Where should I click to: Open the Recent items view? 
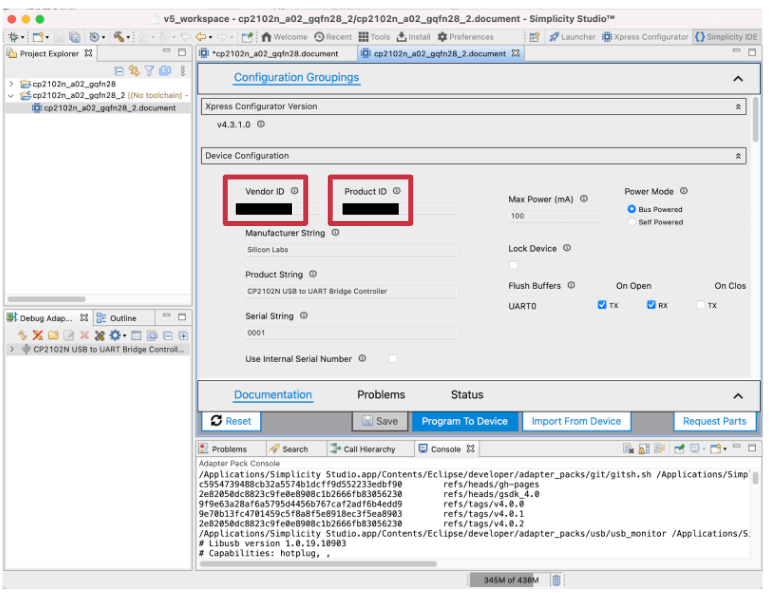point(333,37)
